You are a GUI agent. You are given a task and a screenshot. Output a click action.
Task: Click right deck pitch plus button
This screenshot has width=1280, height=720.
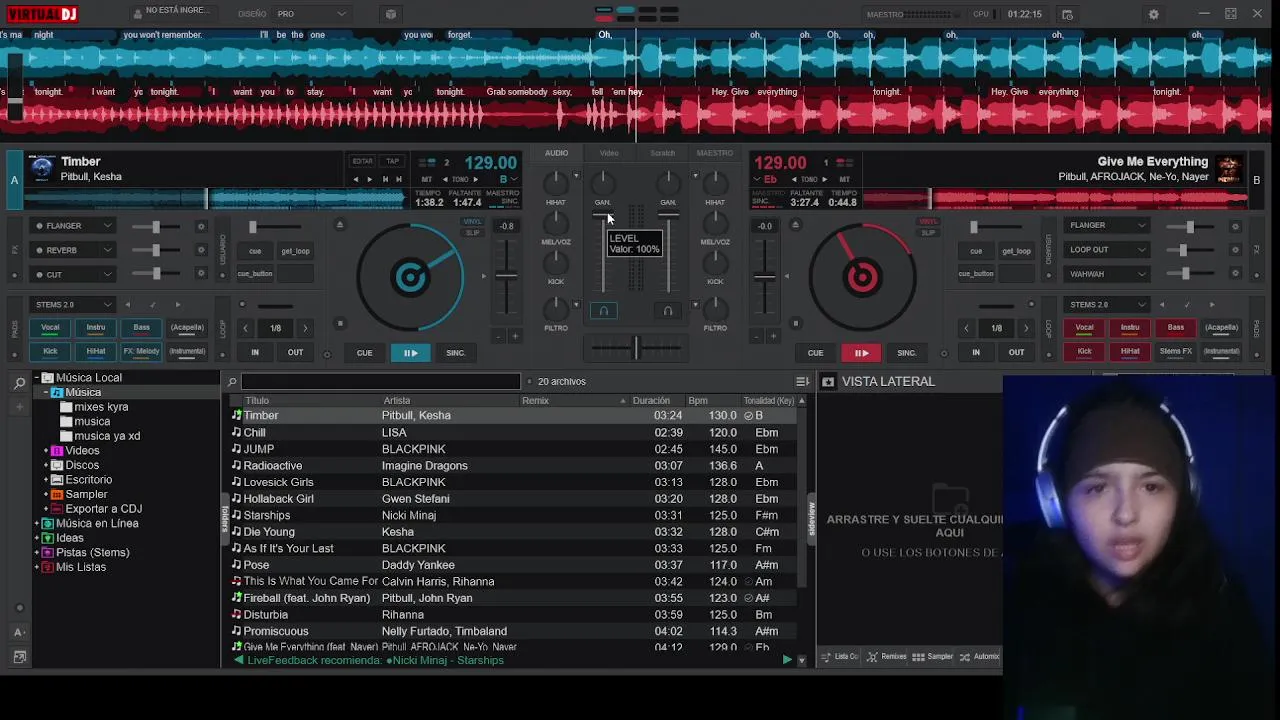(x=773, y=336)
